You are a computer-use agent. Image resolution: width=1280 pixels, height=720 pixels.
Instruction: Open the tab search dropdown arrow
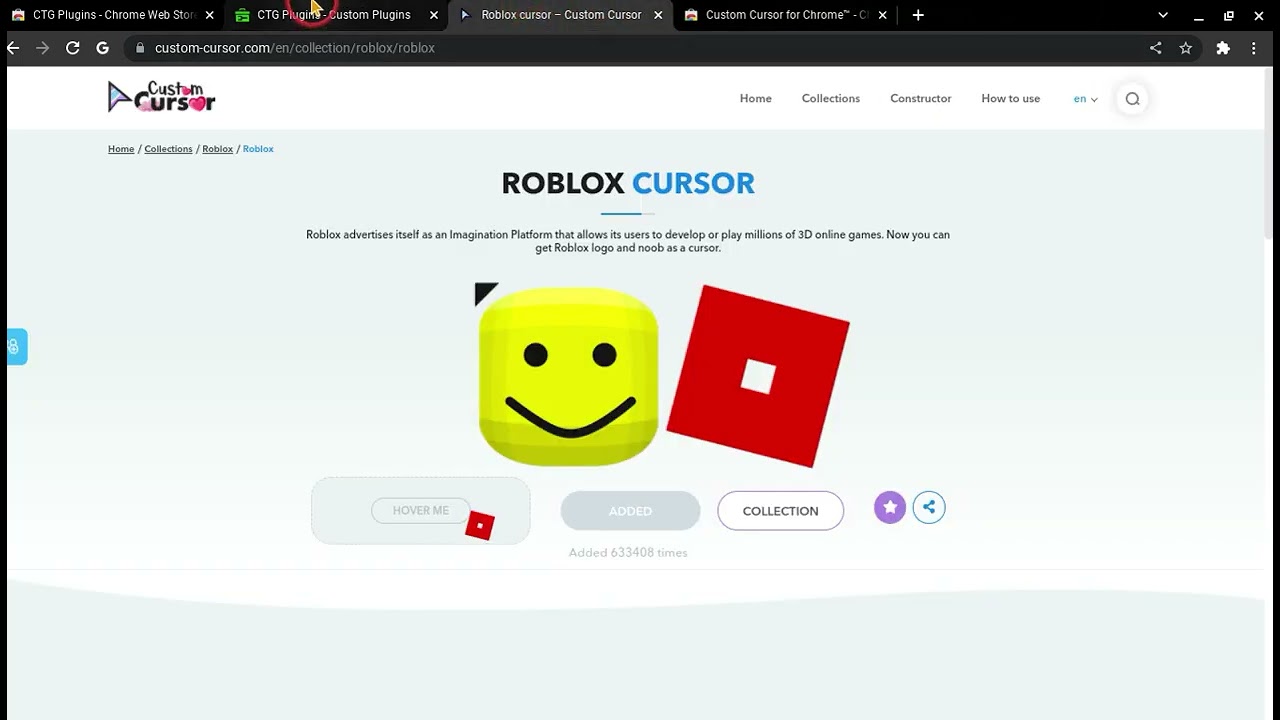(x=1163, y=15)
